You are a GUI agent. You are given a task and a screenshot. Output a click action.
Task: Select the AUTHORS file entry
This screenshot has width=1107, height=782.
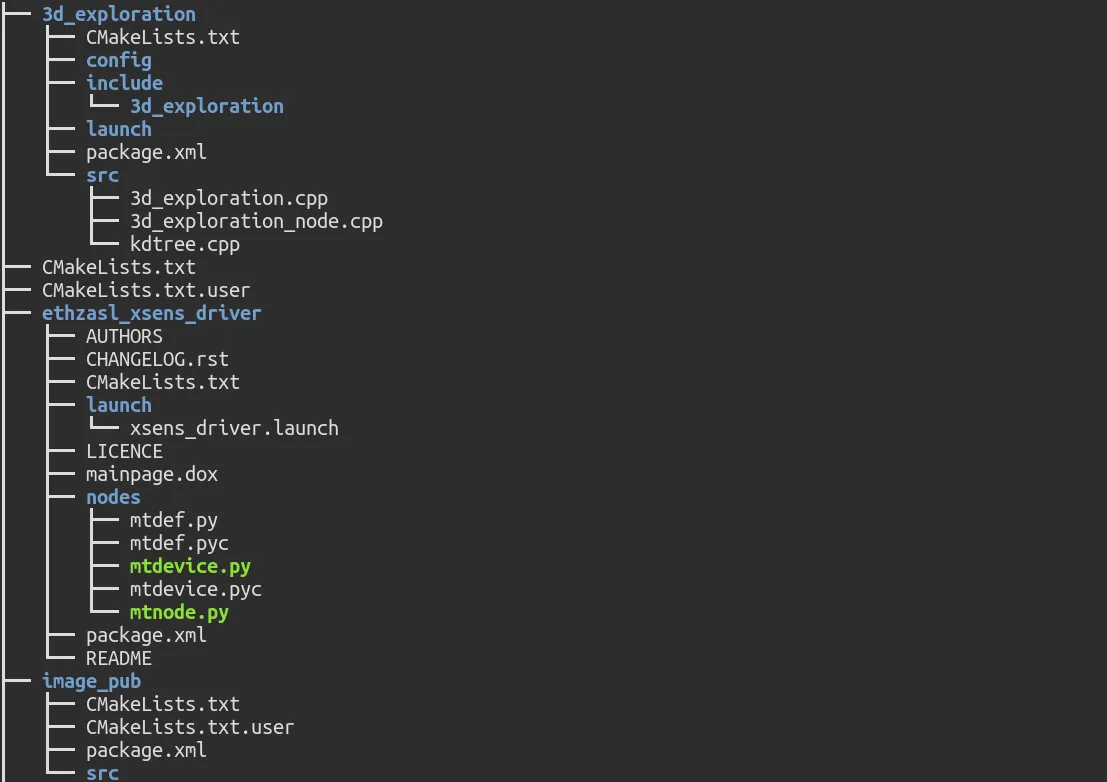click(x=124, y=336)
